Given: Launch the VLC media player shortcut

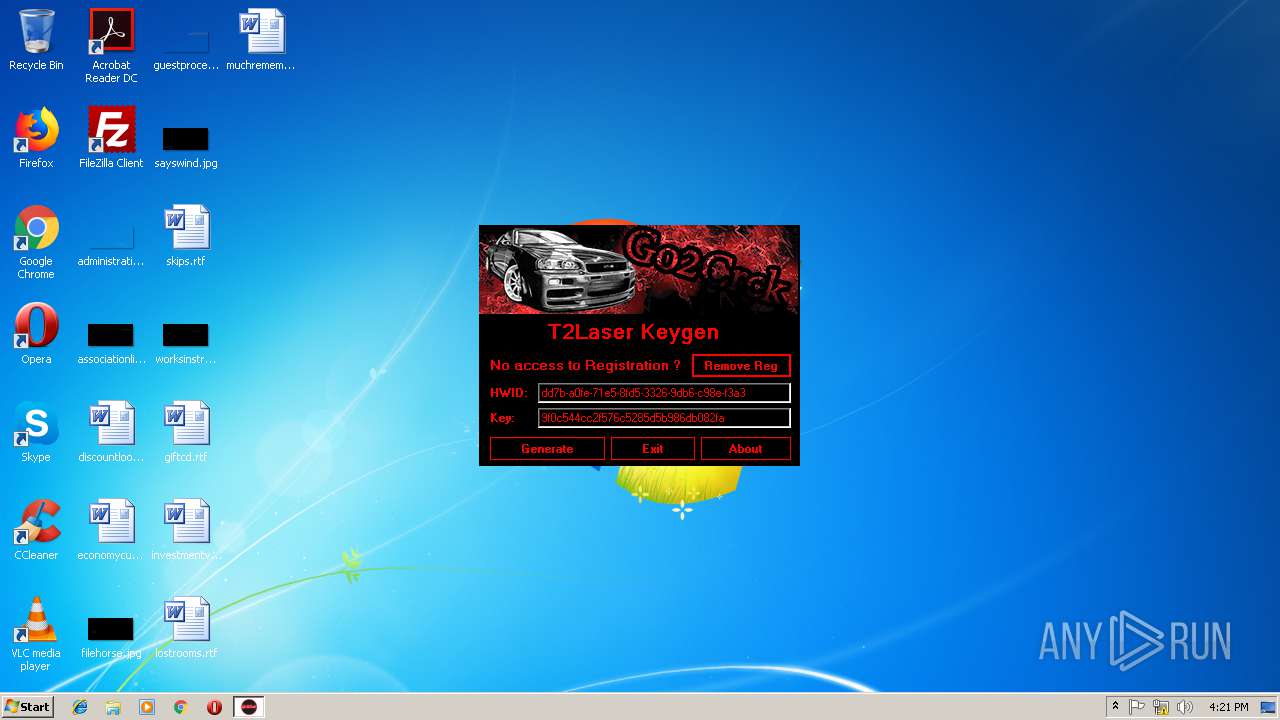Looking at the screenshot, I should pos(36,634).
